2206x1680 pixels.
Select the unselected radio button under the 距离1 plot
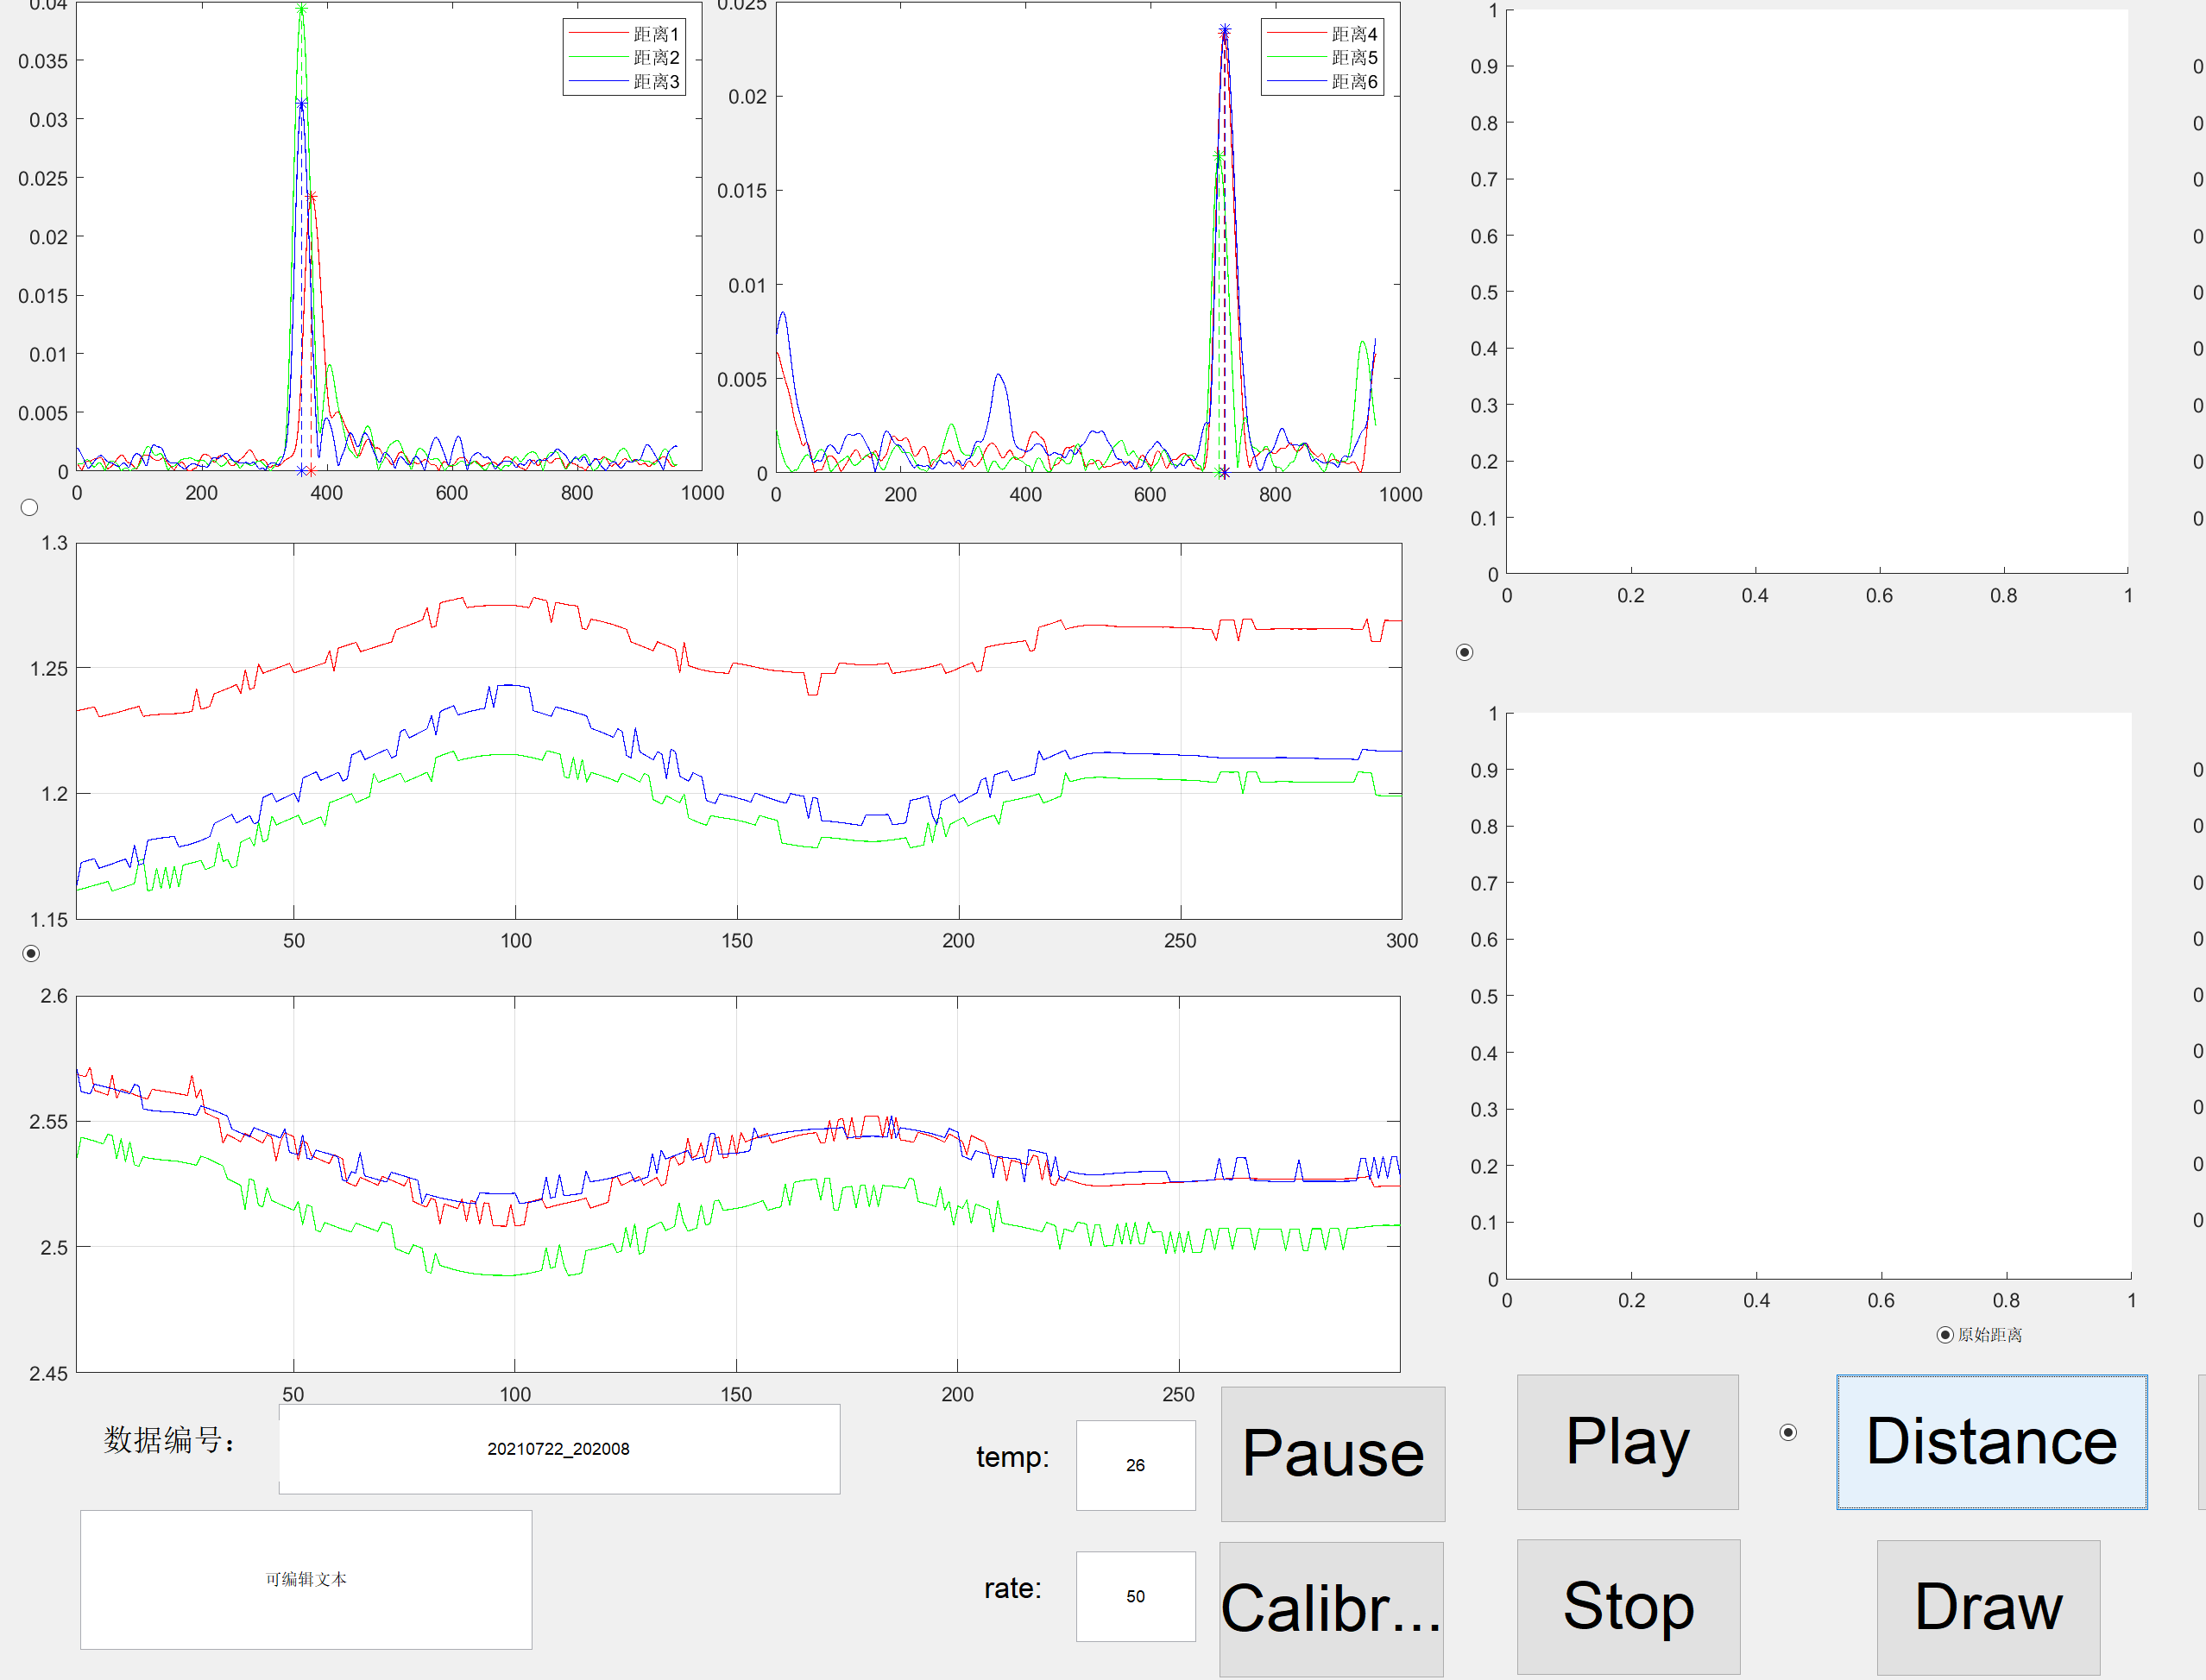[30, 508]
